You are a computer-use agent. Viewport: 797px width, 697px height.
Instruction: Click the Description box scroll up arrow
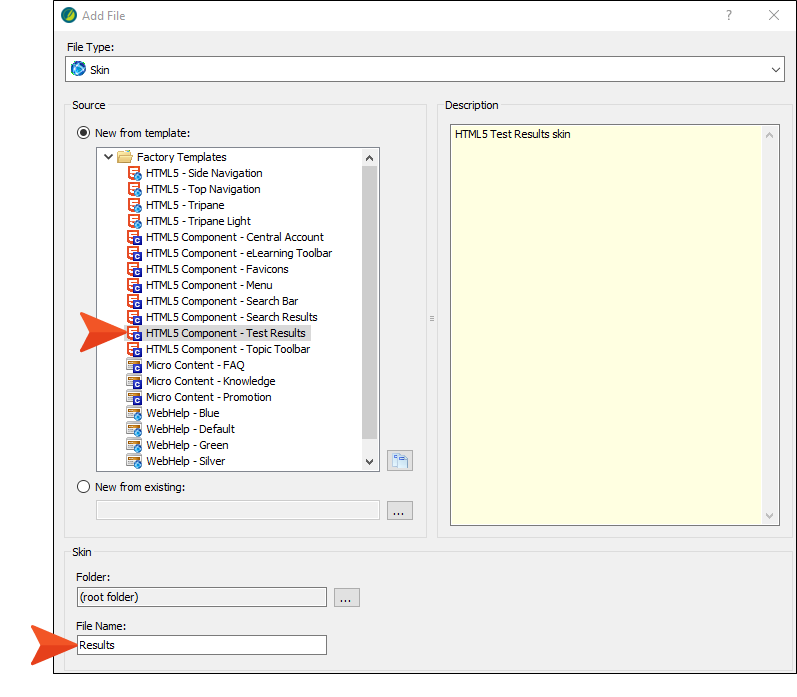click(770, 135)
